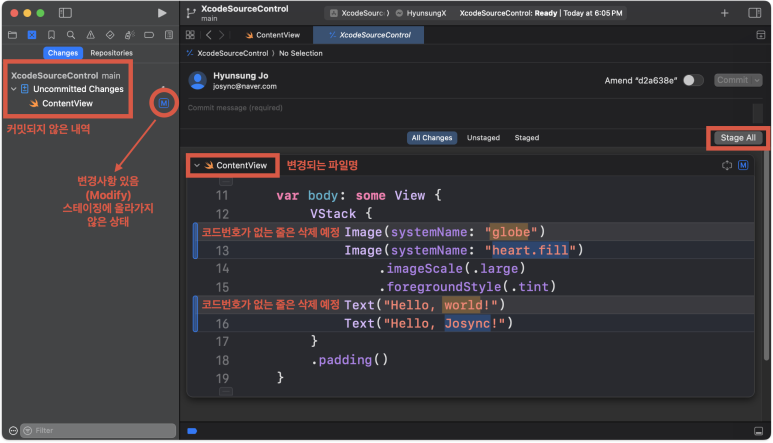Run the project with the play button
This screenshot has height=443, width=773.
click(x=162, y=13)
